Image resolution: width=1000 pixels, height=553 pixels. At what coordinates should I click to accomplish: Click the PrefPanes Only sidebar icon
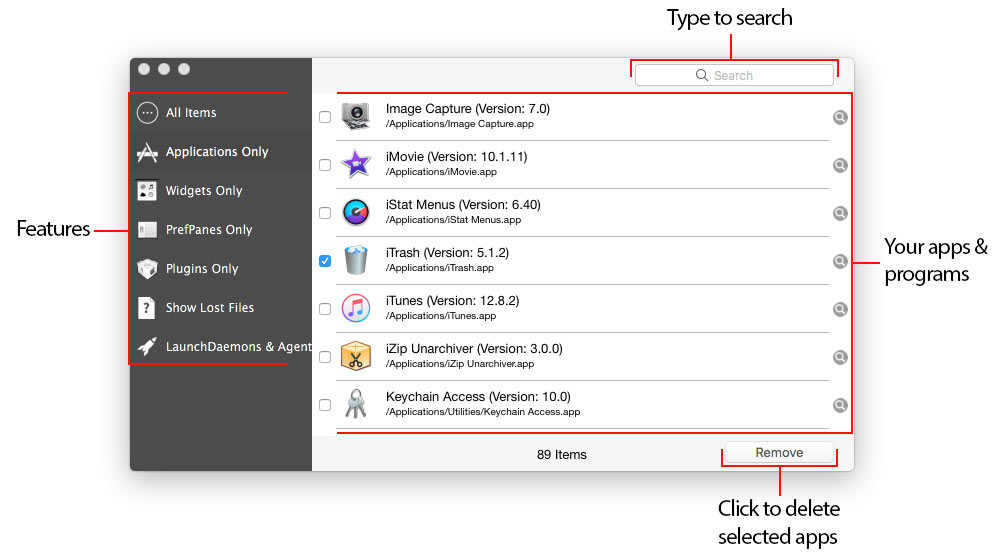click(147, 230)
